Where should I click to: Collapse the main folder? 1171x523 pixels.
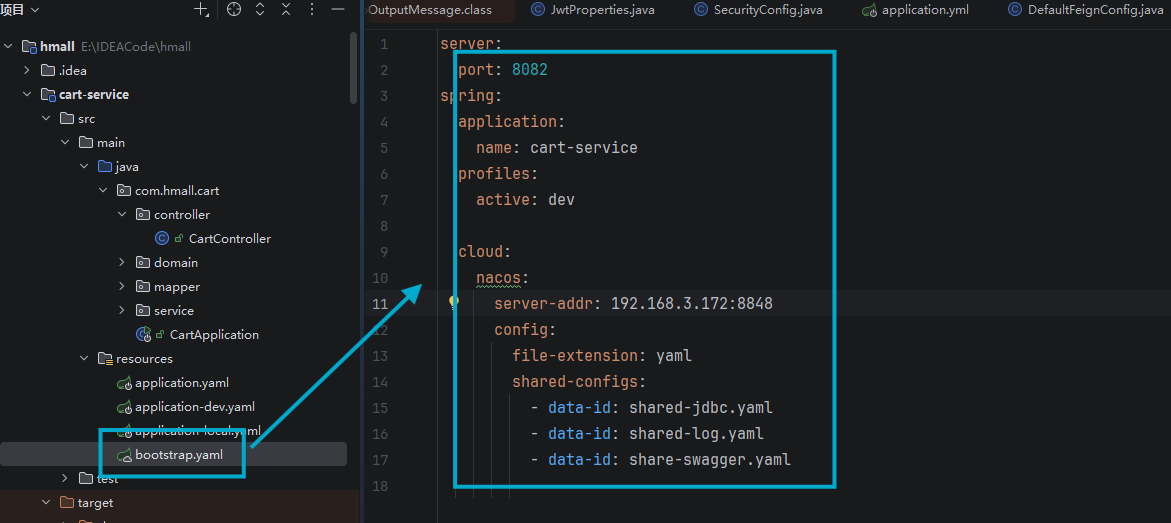tap(65, 142)
